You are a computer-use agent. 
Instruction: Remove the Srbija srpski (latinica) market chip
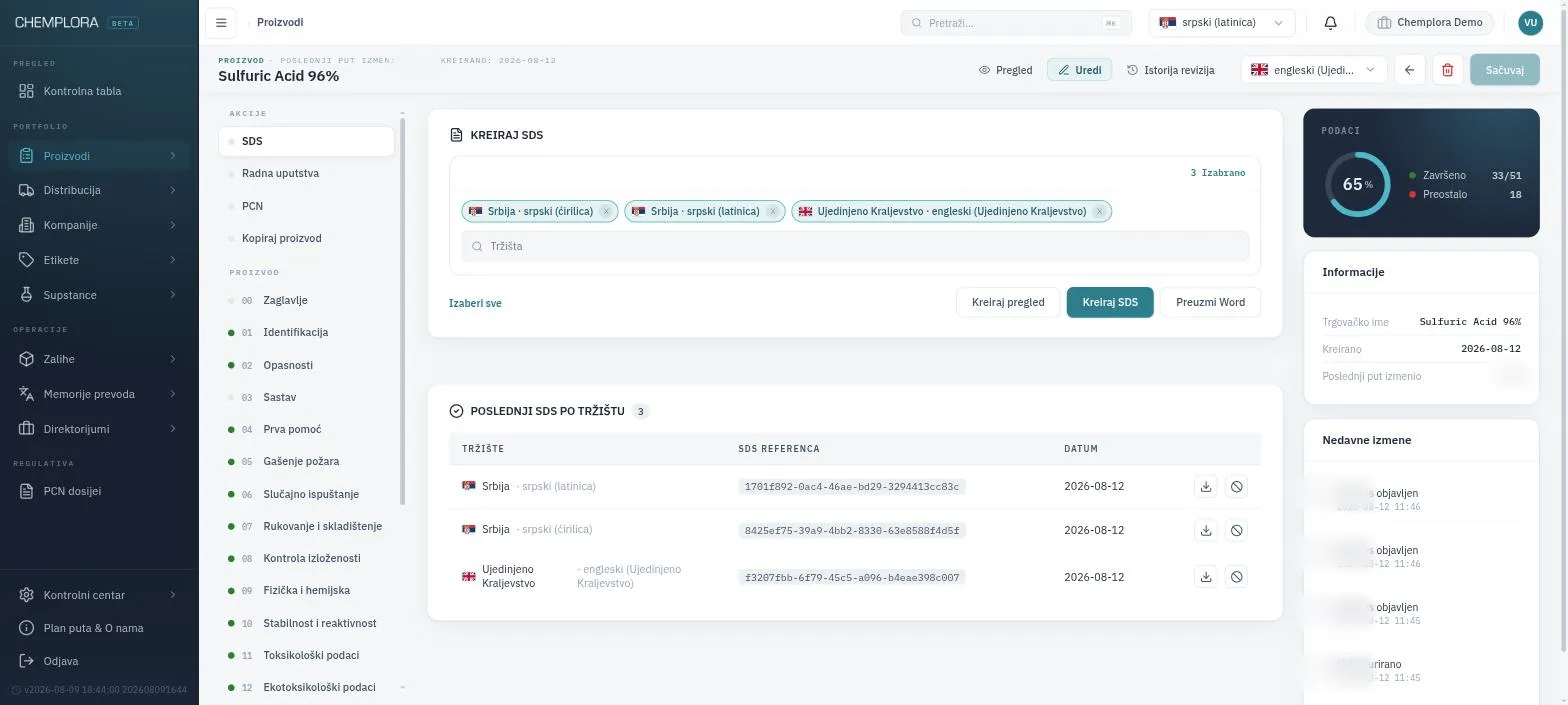pyautogui.click(x=773, y=212)
